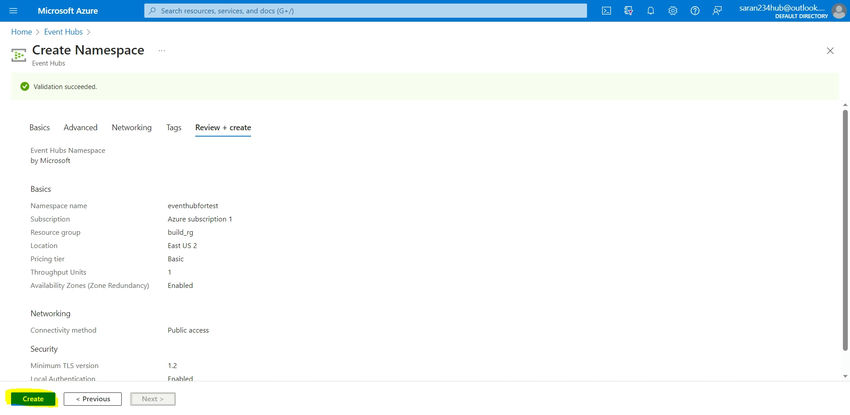The image size is (850, 415).
Task: Click the Pricing tier label
Action: [47, 259]
